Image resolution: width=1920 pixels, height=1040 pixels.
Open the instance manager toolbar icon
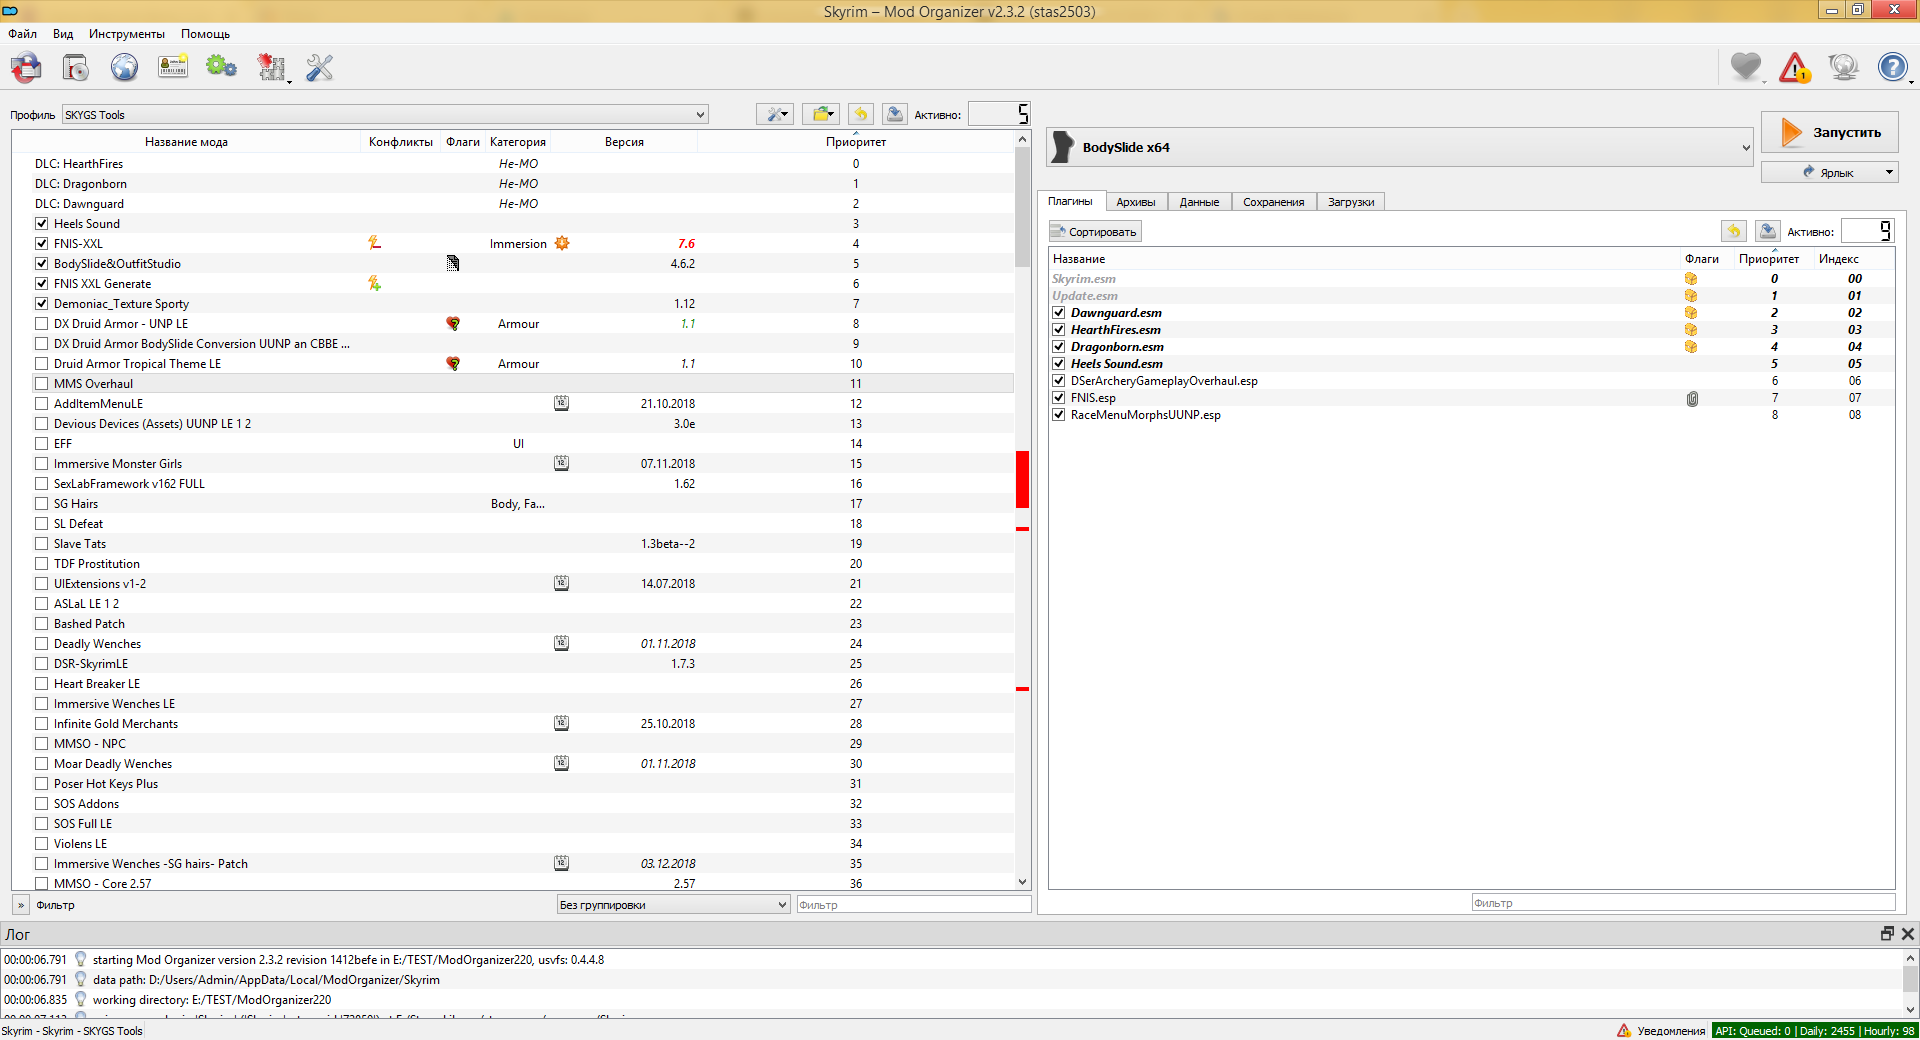point(26,68)
